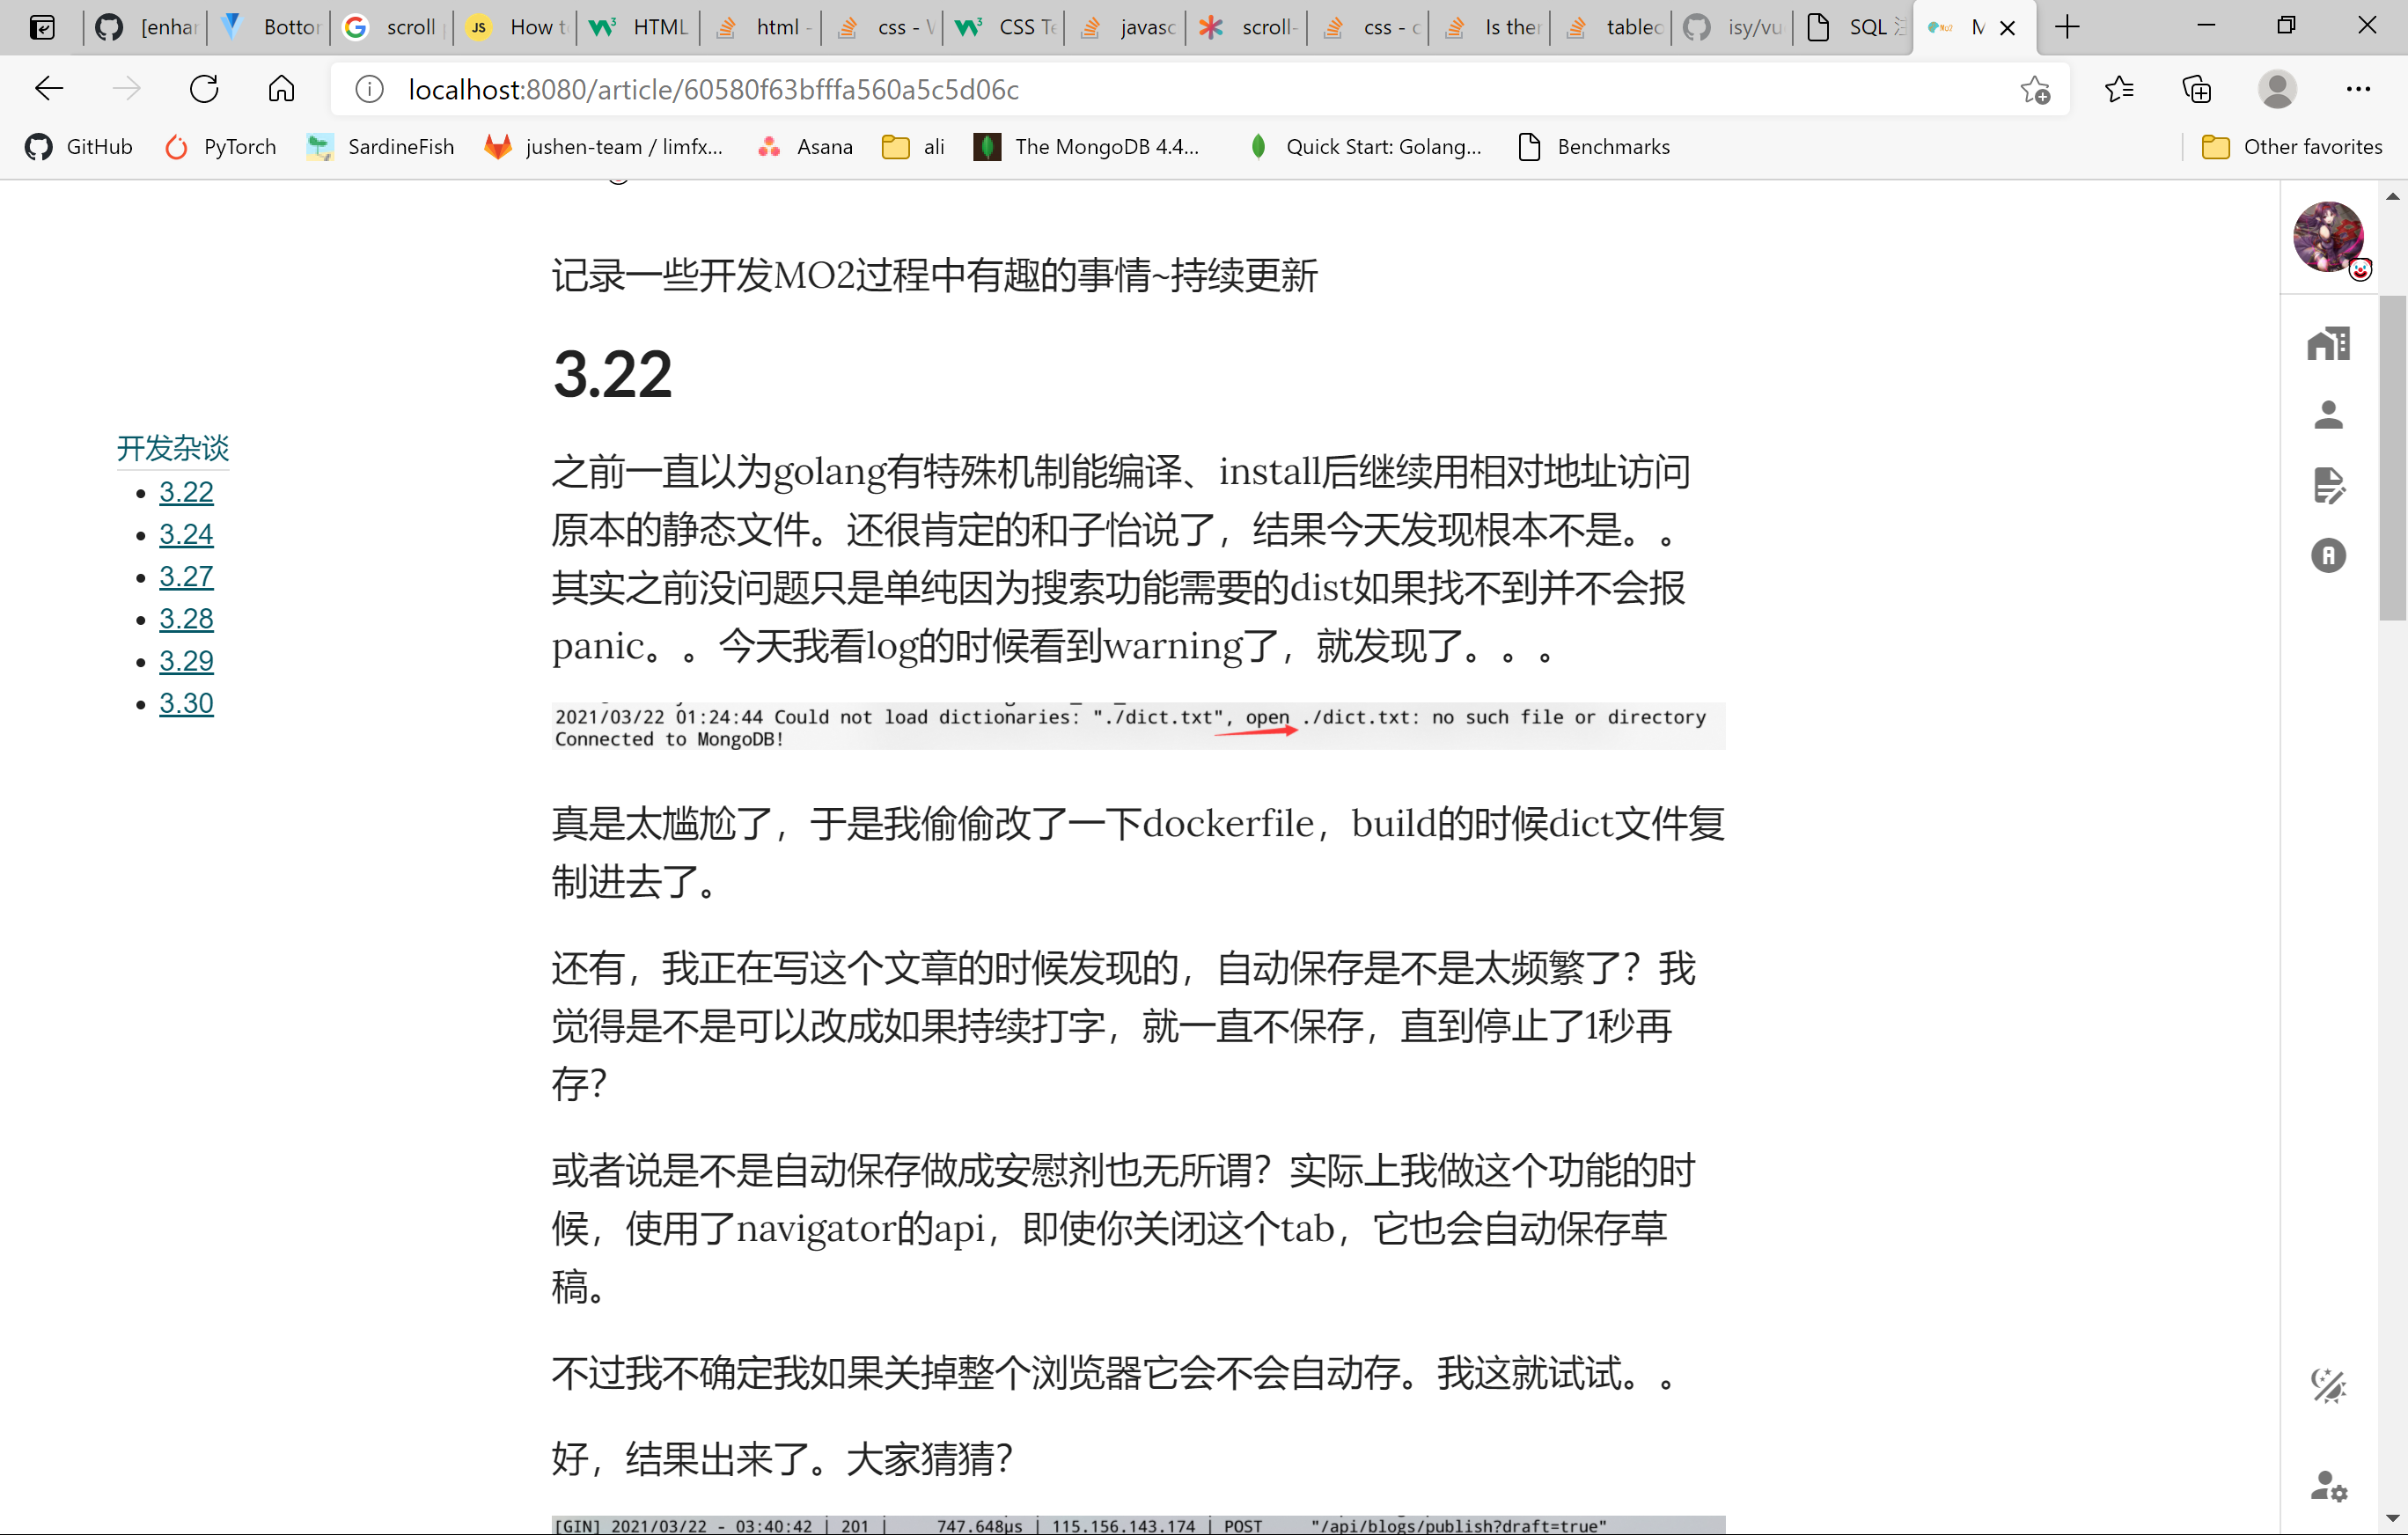Navigate back with the back arrow
This screenshot has width=2408, height=1535.
tap(48, 89)
